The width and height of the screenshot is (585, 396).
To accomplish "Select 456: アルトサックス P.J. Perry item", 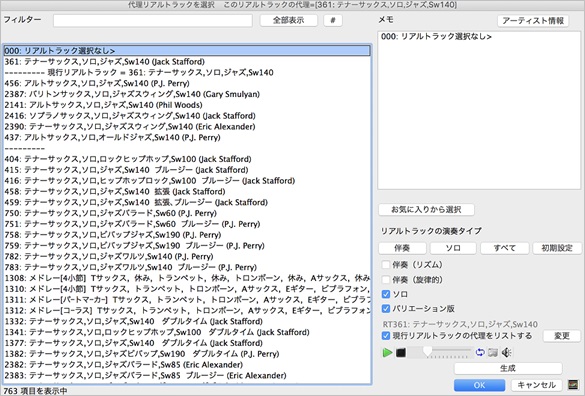I will pyautogui.click(x=187, y=83).
